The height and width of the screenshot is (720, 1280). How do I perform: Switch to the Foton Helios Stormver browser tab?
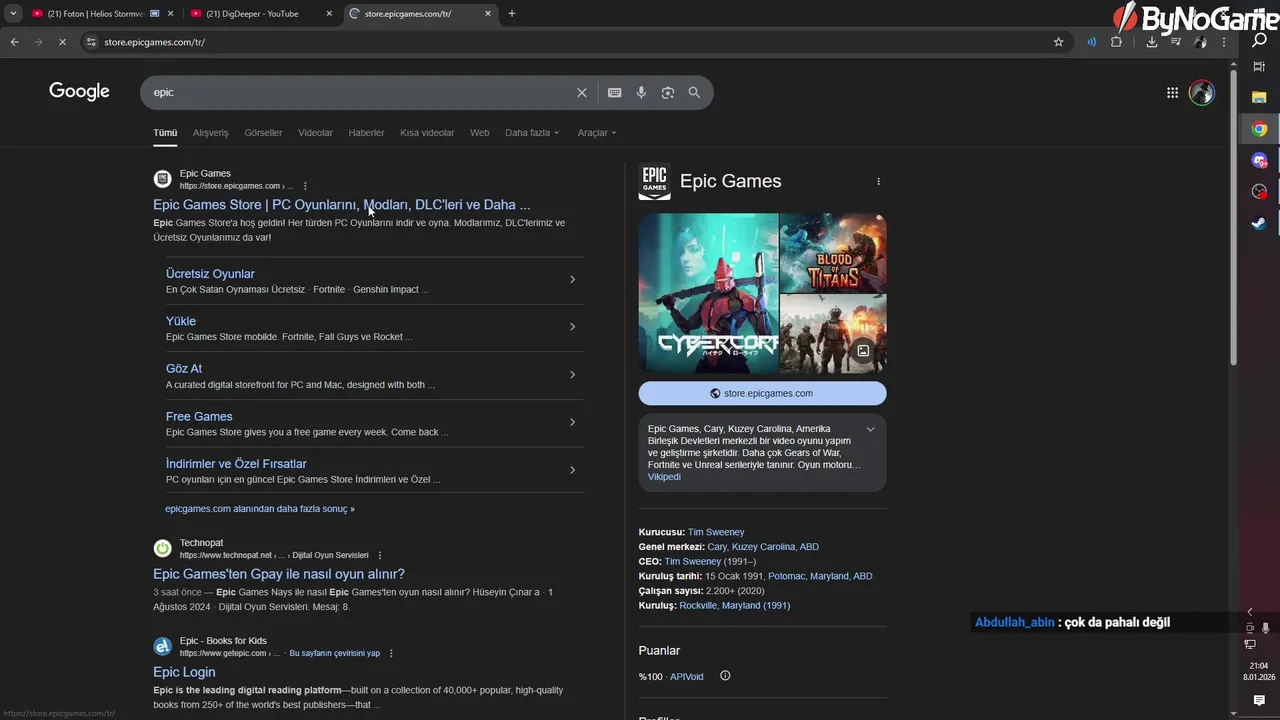(x=102, y=14)
